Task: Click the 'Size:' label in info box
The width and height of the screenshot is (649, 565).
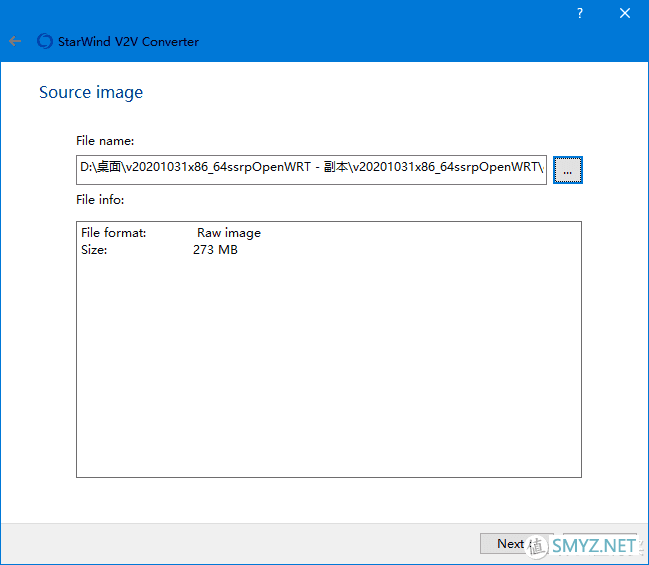Action: (94, 250)
